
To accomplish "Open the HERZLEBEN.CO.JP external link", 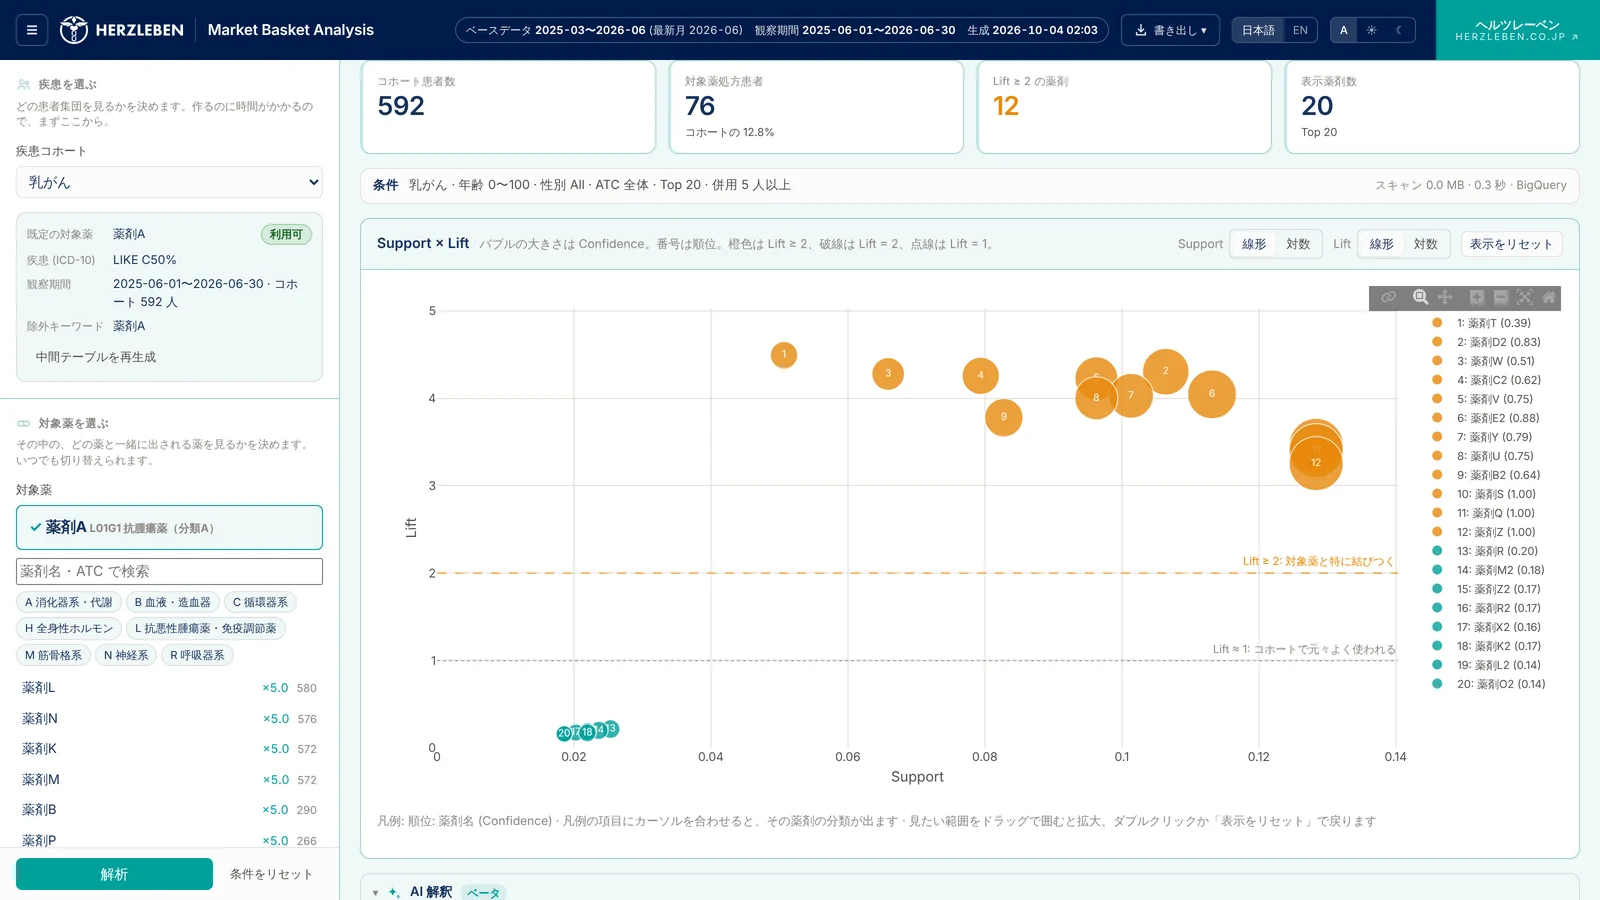I will click(x=1517, y=30).
